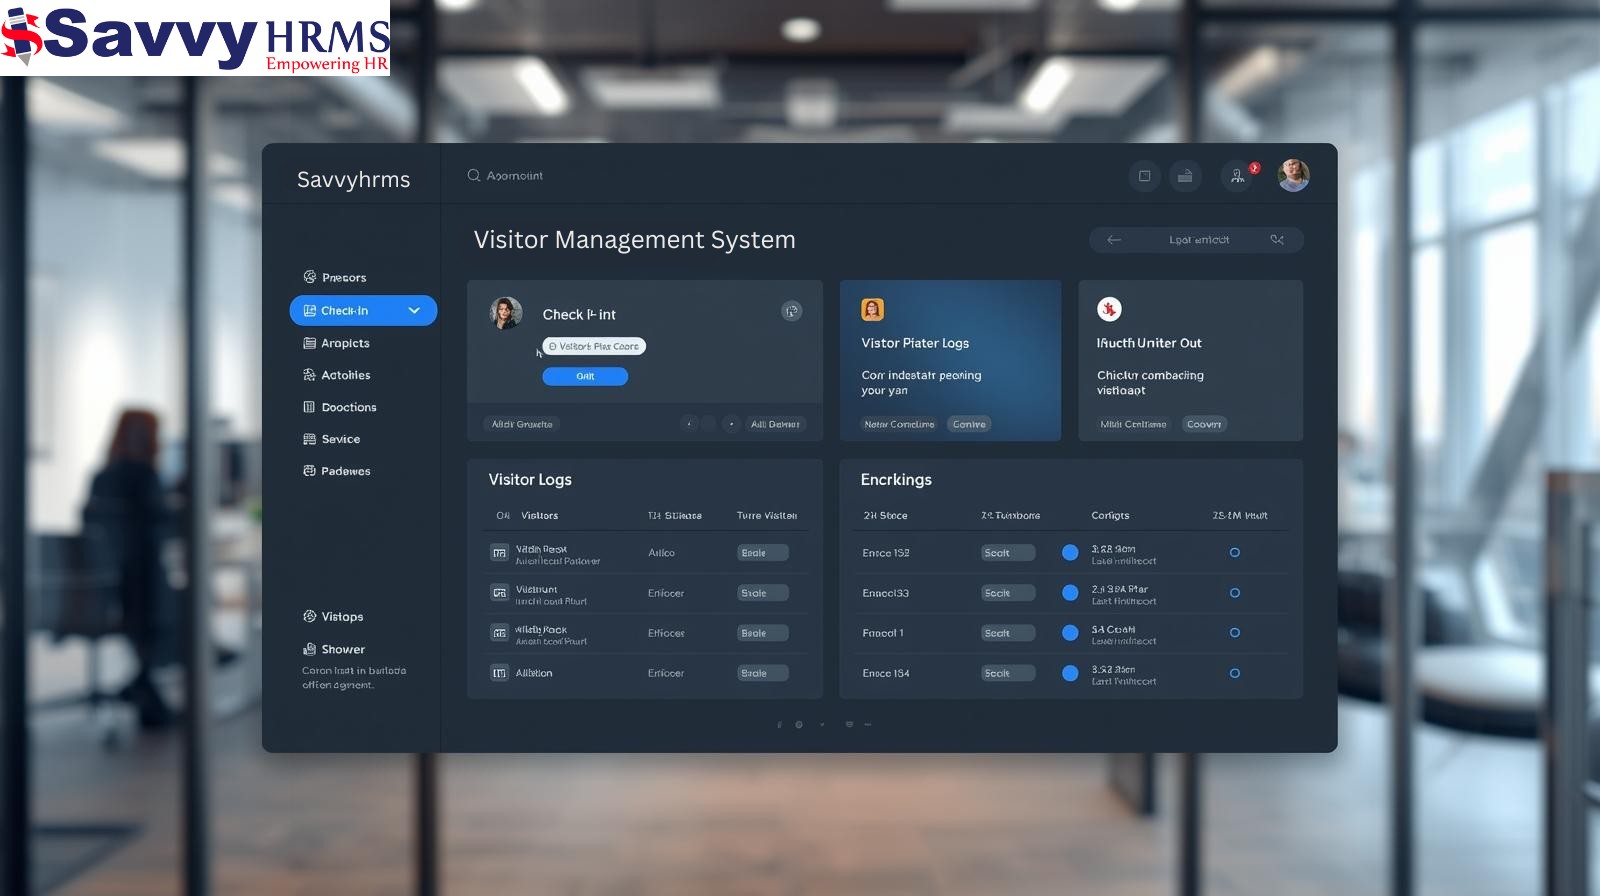Click the row icon for Allbtion visitor
Image resolution: width=1600 pixels, height=896 pixels.
pos(499,673)
